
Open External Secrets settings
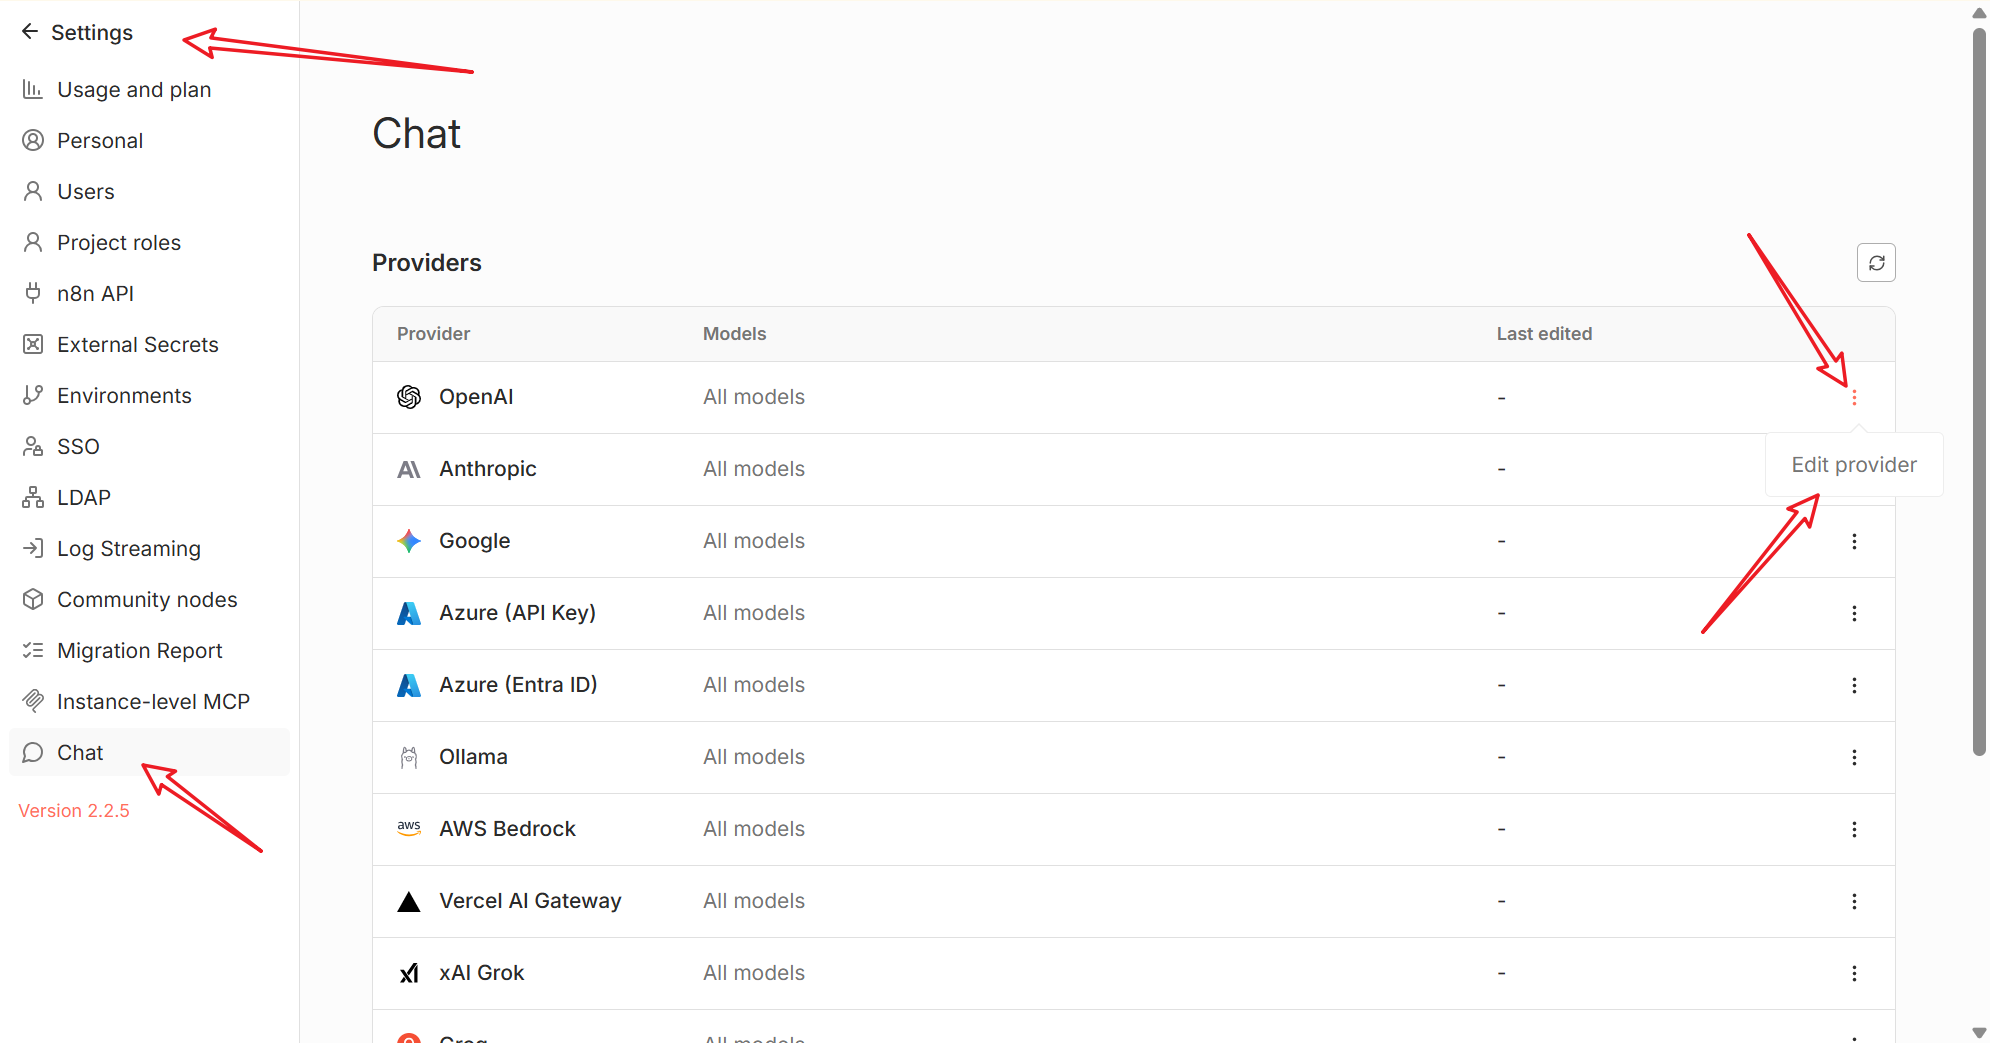(149, 345)
